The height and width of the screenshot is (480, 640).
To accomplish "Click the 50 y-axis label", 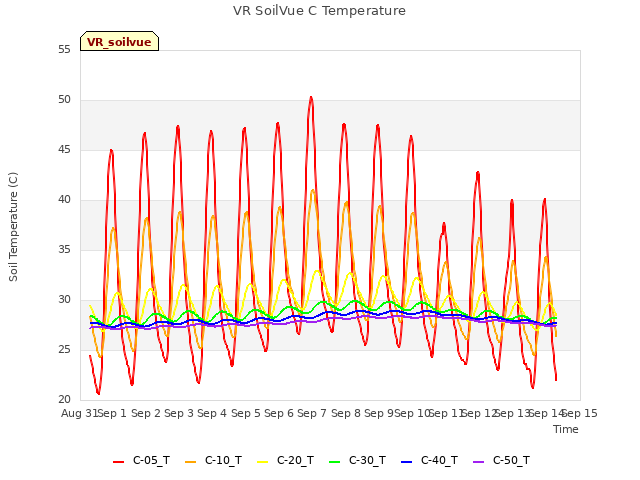I will [64, 100].
